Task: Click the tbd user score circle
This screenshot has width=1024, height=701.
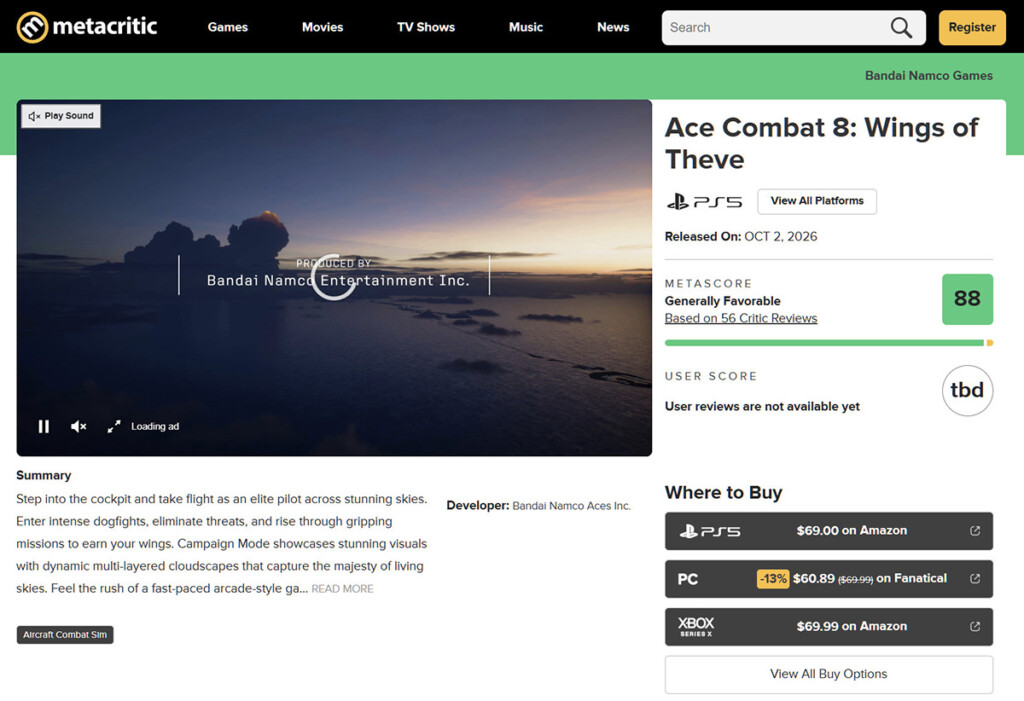Action: (x=967, y=391)
